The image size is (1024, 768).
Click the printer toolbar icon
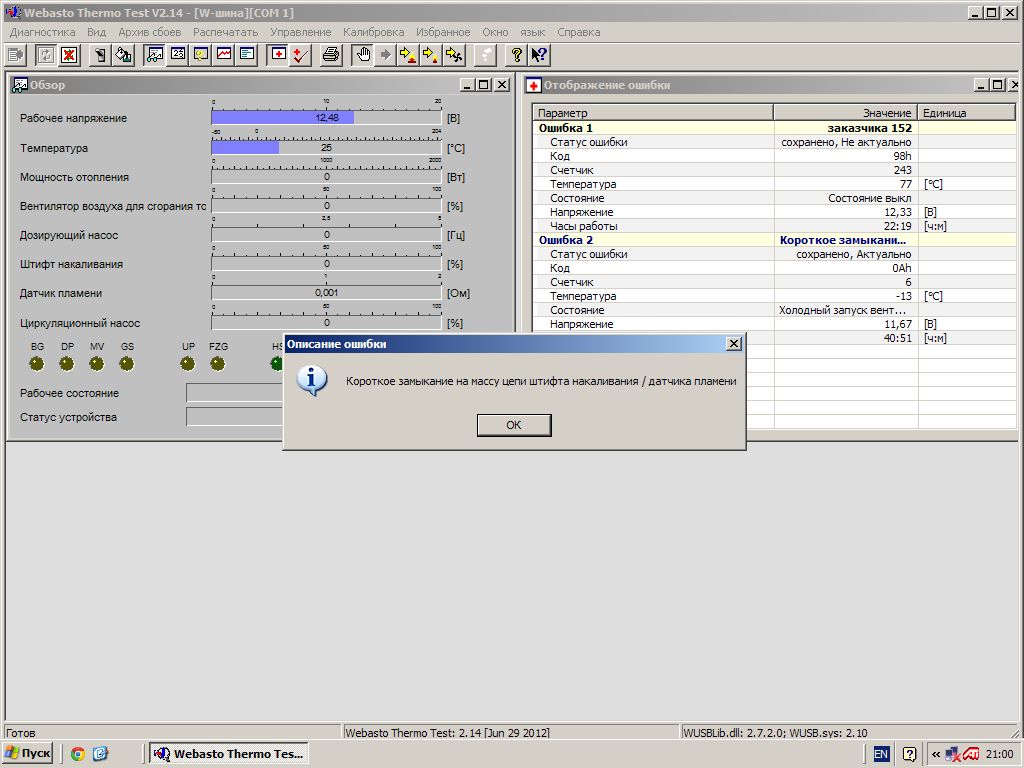(331, 55)
